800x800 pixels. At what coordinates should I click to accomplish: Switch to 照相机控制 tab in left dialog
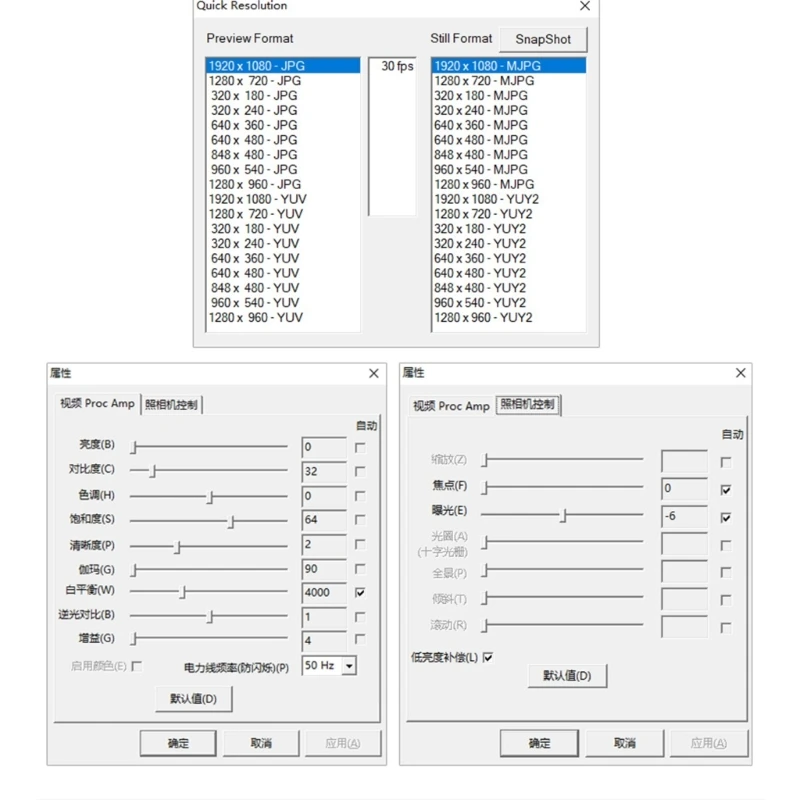171,405
